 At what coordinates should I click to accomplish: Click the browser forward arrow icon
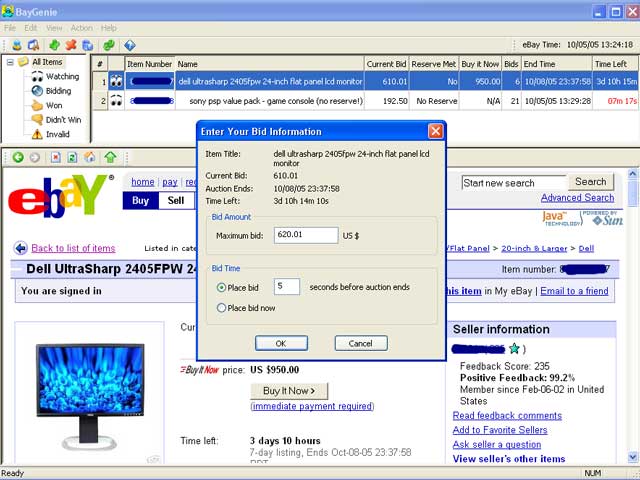(35, 157)
